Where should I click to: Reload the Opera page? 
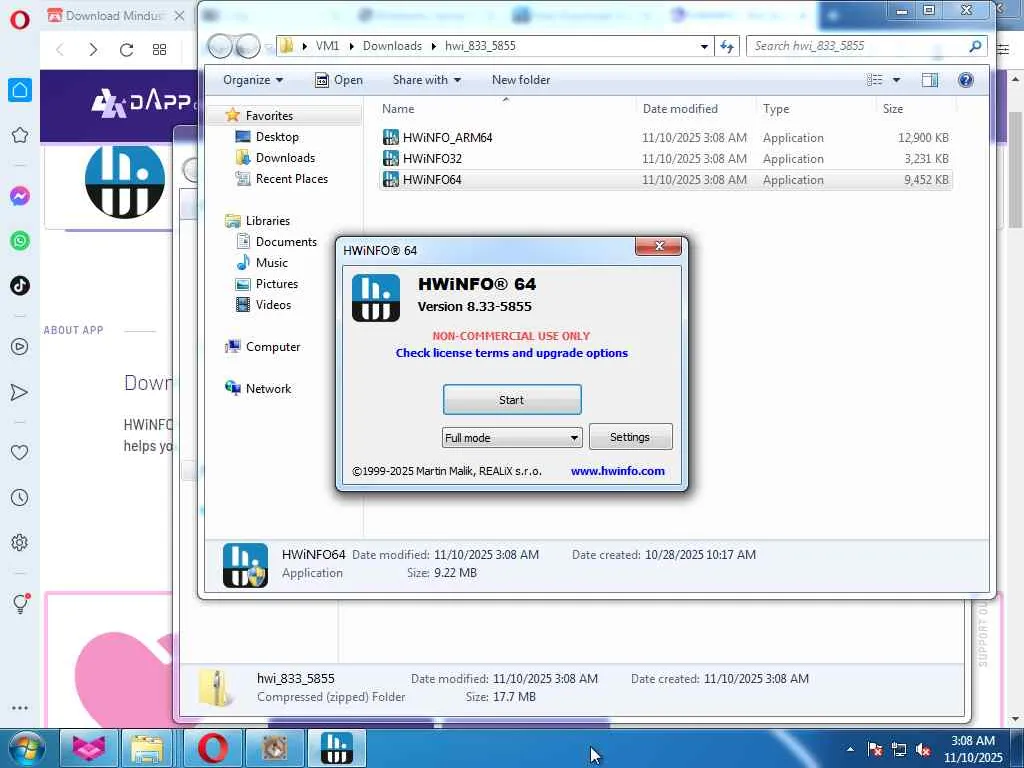(126, 50)
